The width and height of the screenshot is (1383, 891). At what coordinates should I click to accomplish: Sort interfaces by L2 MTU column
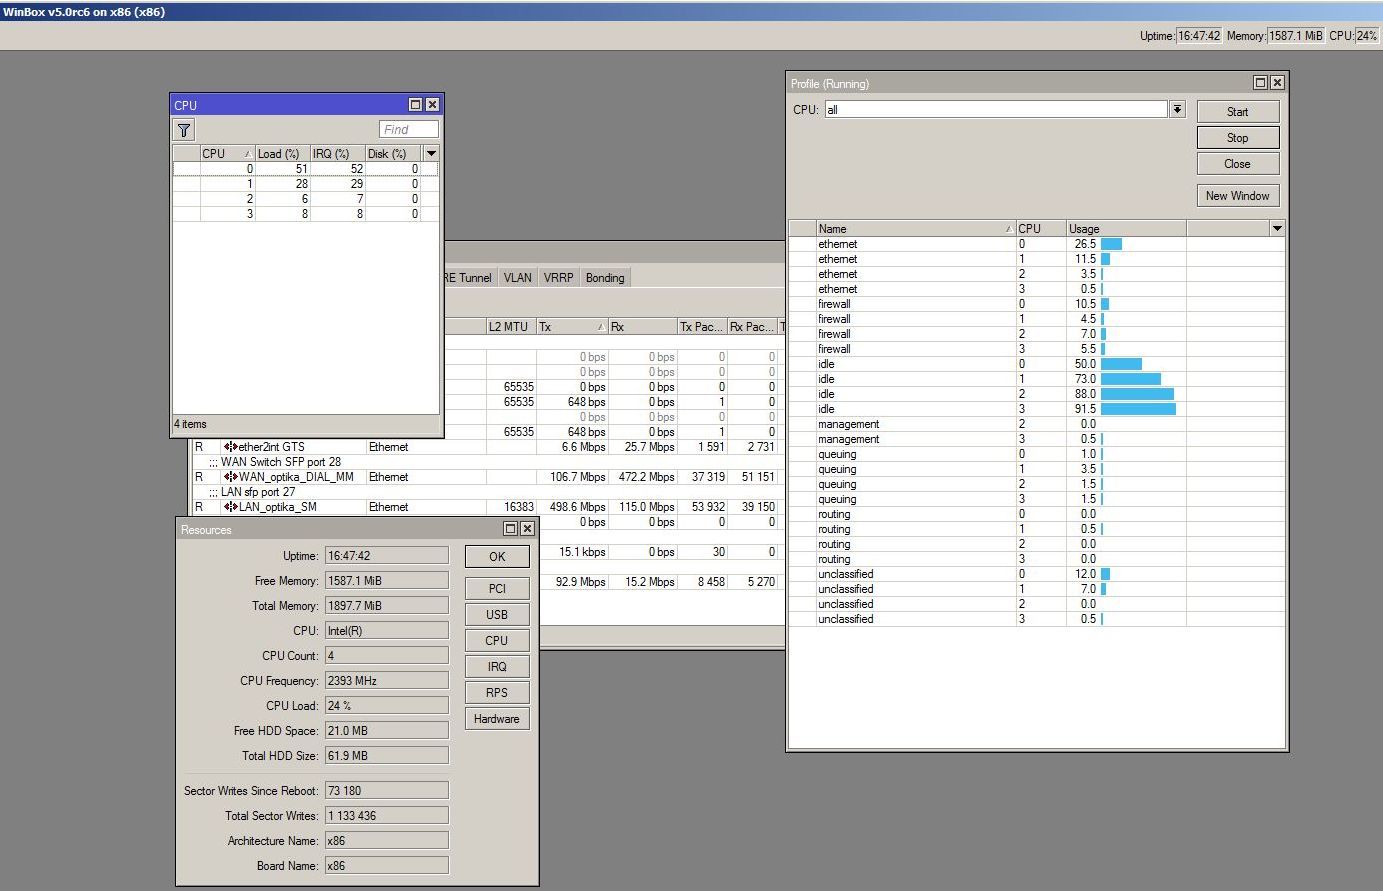click(510, 327)
